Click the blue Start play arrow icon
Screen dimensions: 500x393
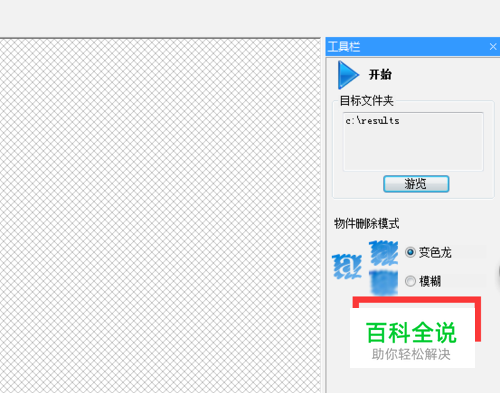pos(348,75)
